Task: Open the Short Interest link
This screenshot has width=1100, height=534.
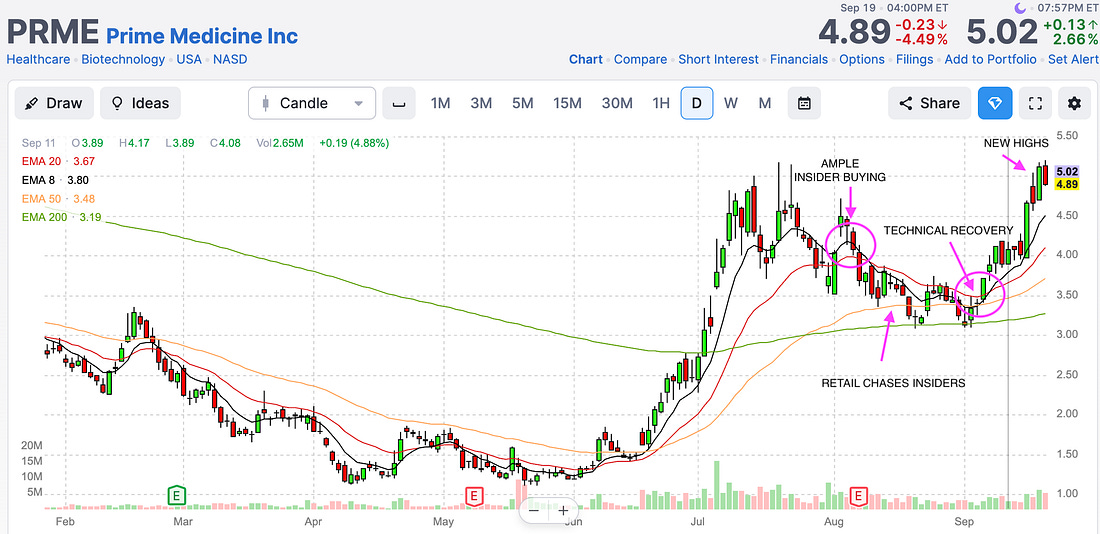Action: (718, 60)
